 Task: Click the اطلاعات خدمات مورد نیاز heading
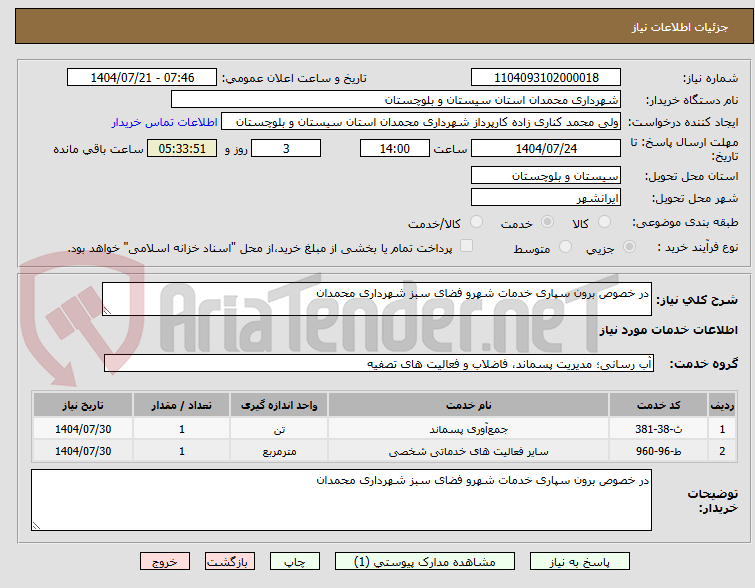(668, 330)
